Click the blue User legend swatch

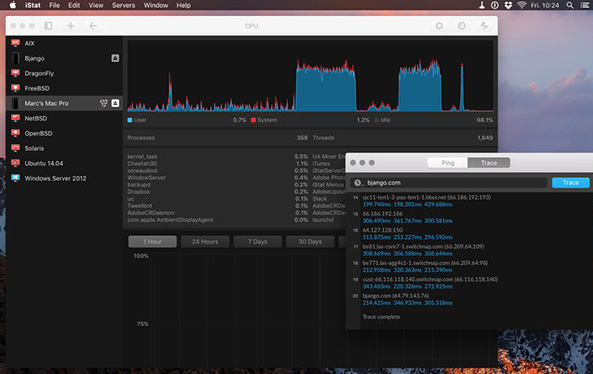click(x=130, y=120)
